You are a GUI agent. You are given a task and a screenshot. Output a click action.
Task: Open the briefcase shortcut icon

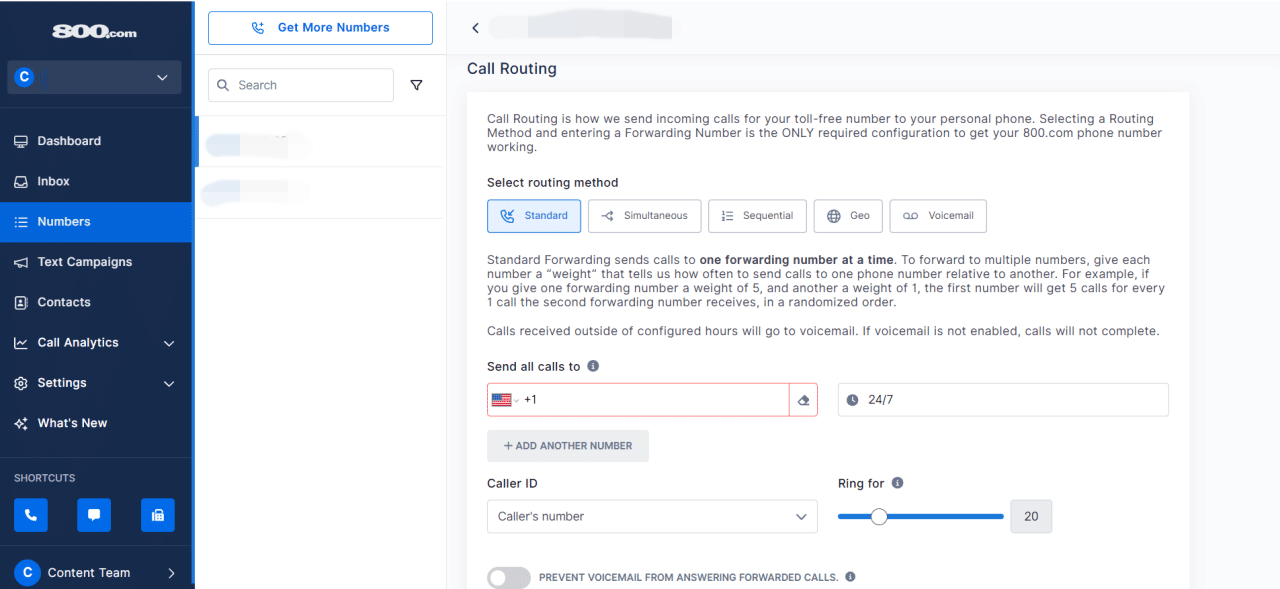pyautogui.click(x=157, y=514)
